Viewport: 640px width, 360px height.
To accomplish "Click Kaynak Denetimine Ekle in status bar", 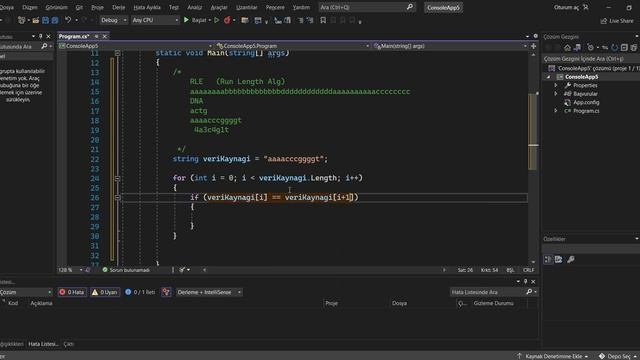I will pyautogui.click(x=553, y=356).
